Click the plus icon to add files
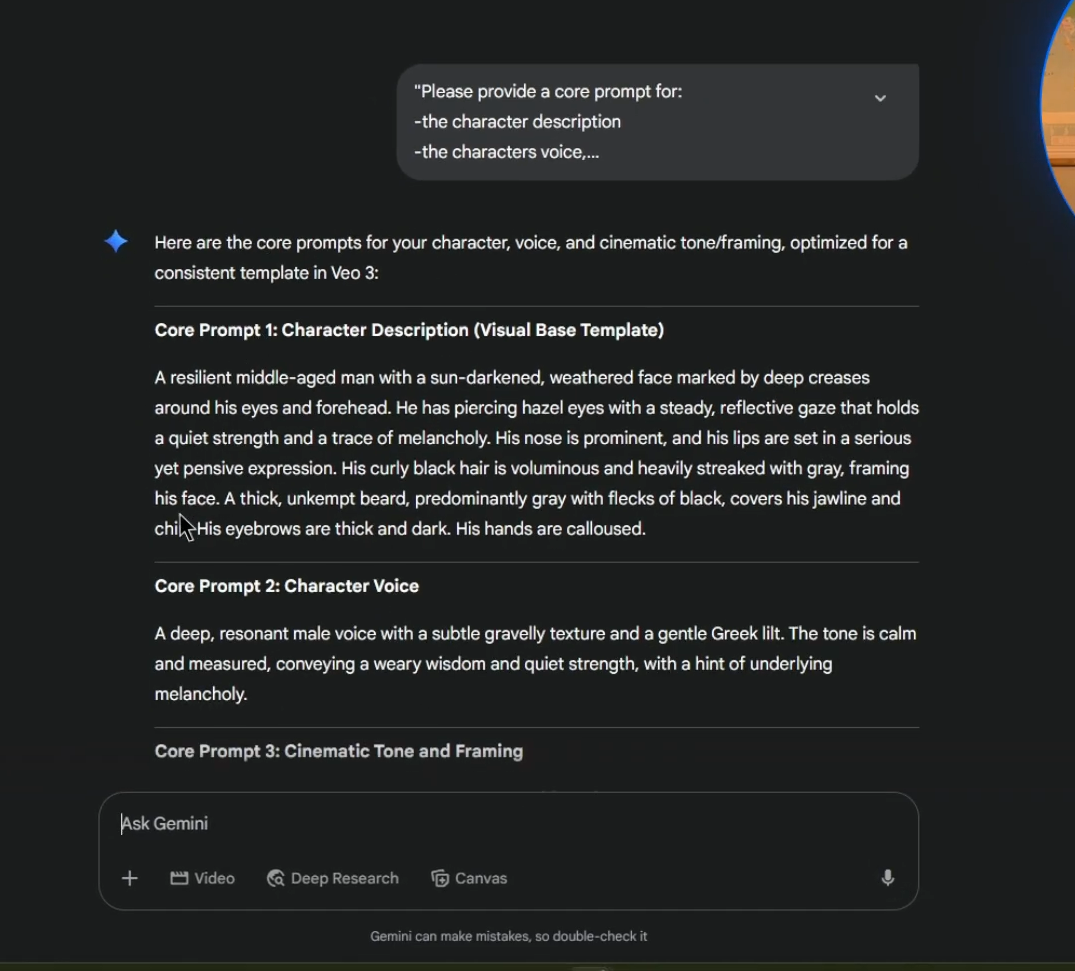This screenshot has width=1075, height=971. click(x=130, y=878)
